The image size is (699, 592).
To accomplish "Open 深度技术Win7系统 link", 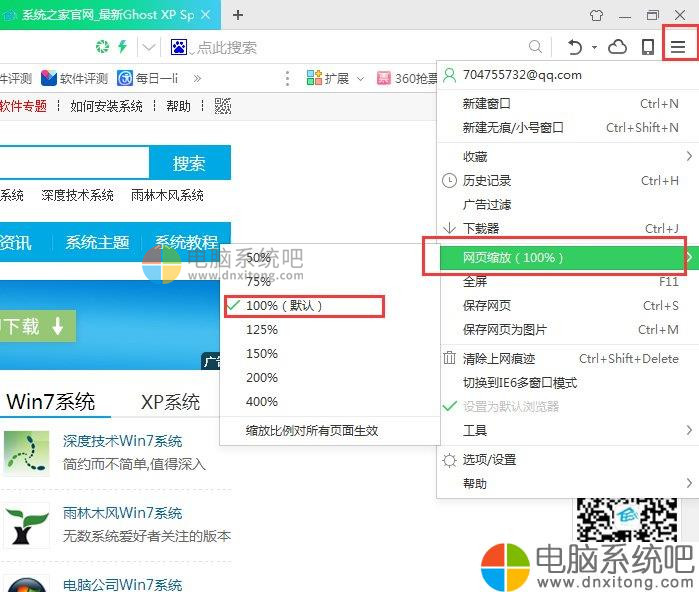I will pos(122,441).
